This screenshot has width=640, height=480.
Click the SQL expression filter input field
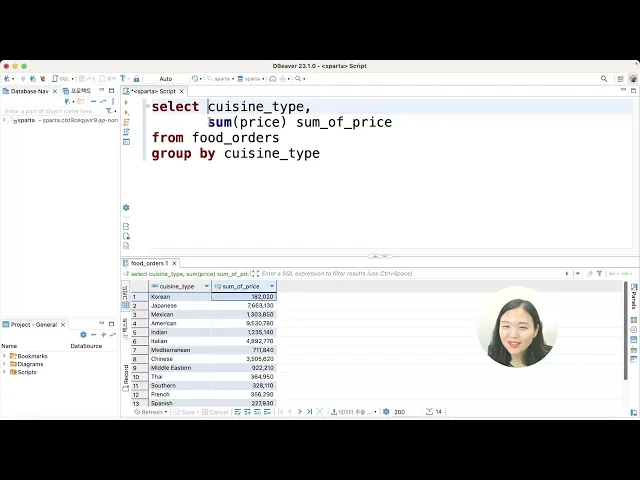point(411,273)
